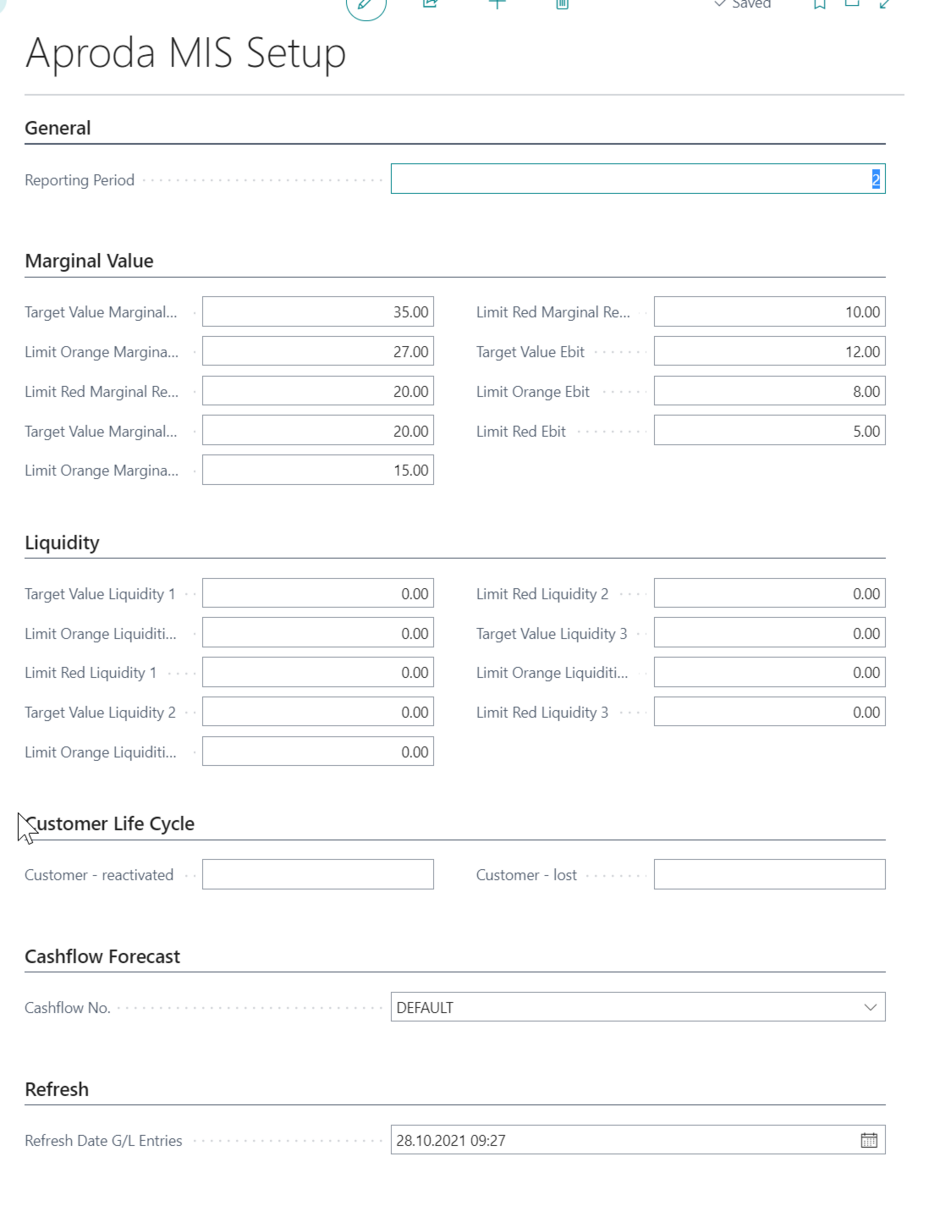This screenshot has width=940, height=1206.
Task: Click the Delete trash icon
Action: point(562,4)
